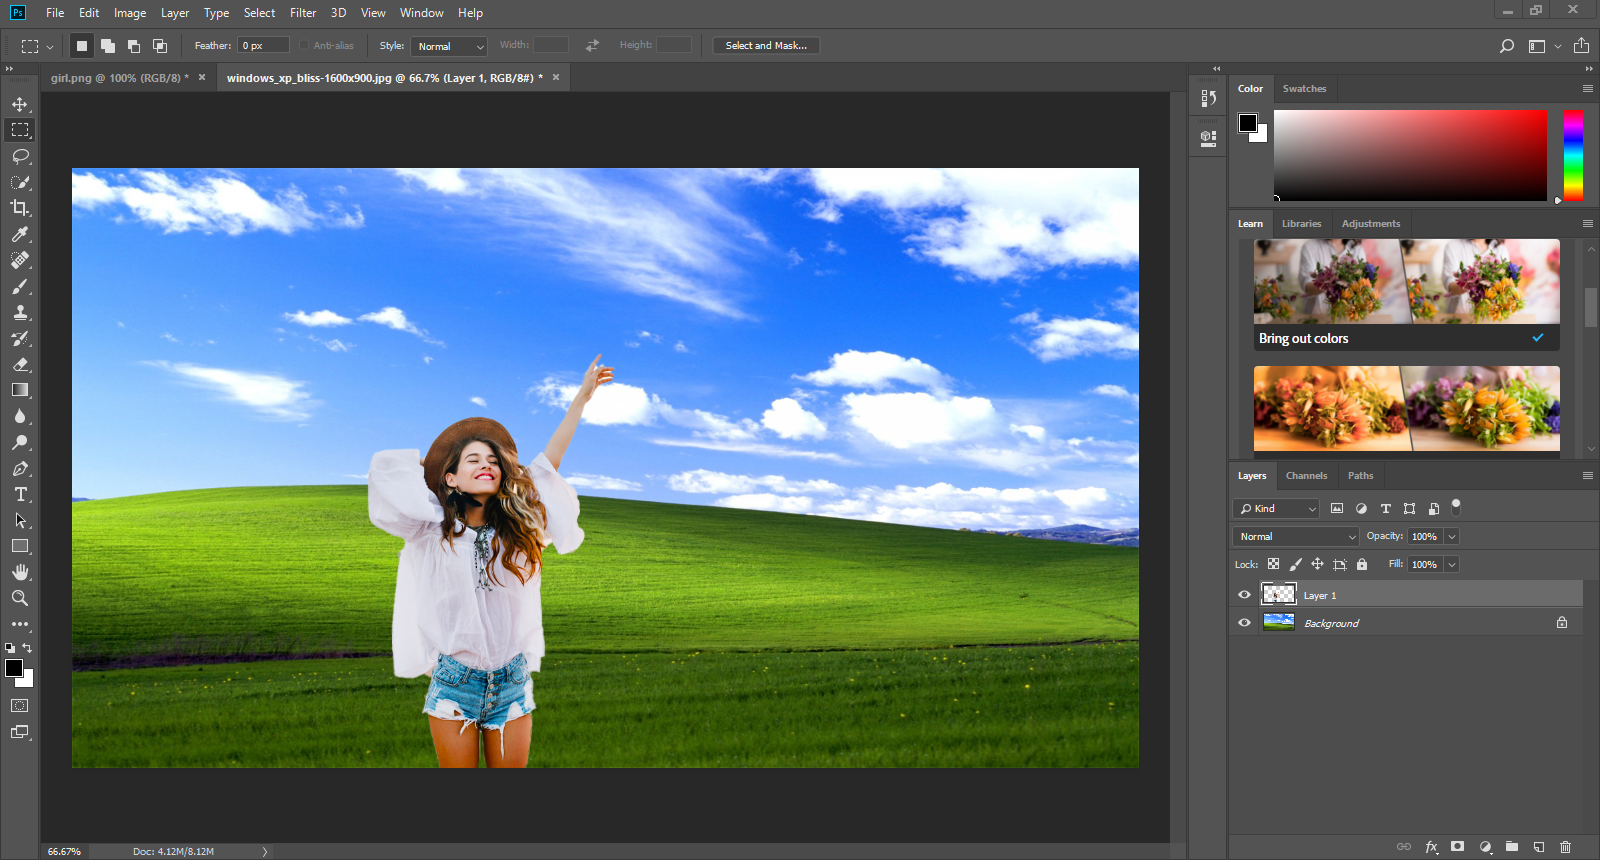Click the Feather input field
Screen dimensions: 1600x860
pyautogui.click(x=263, y=46)
